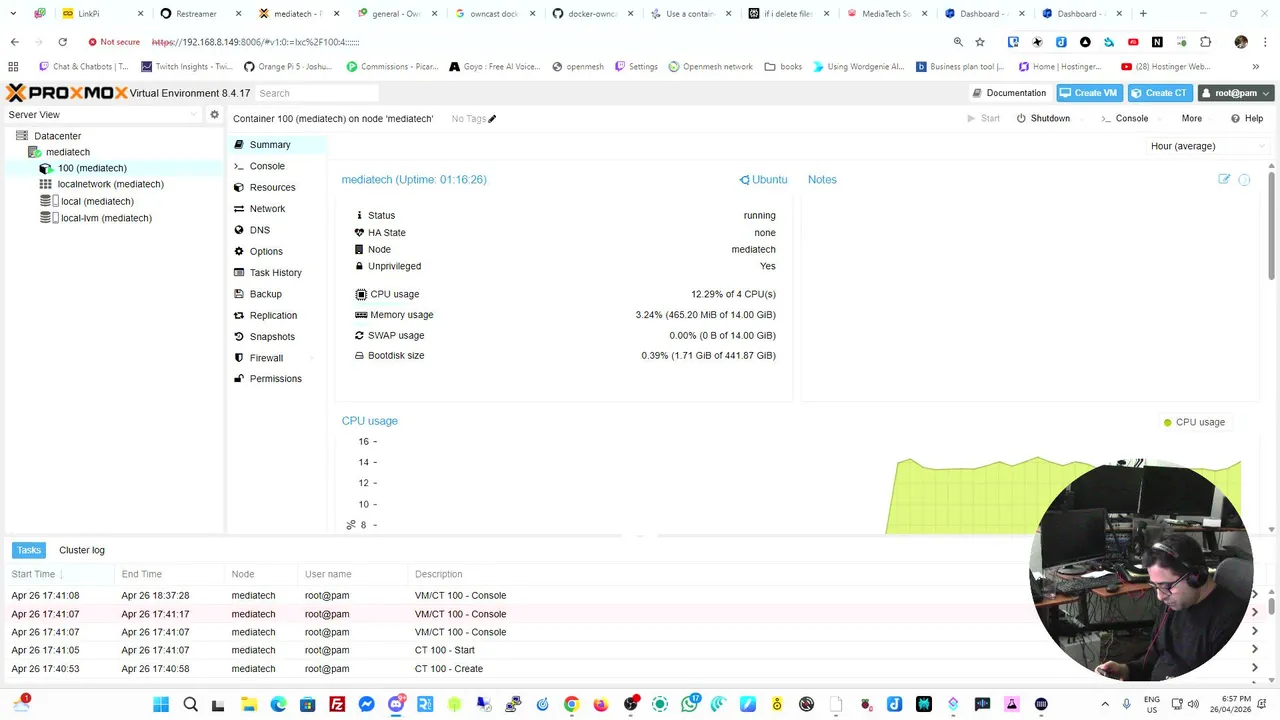
Task: Reload the browser page
Action: tap(62, 42)
